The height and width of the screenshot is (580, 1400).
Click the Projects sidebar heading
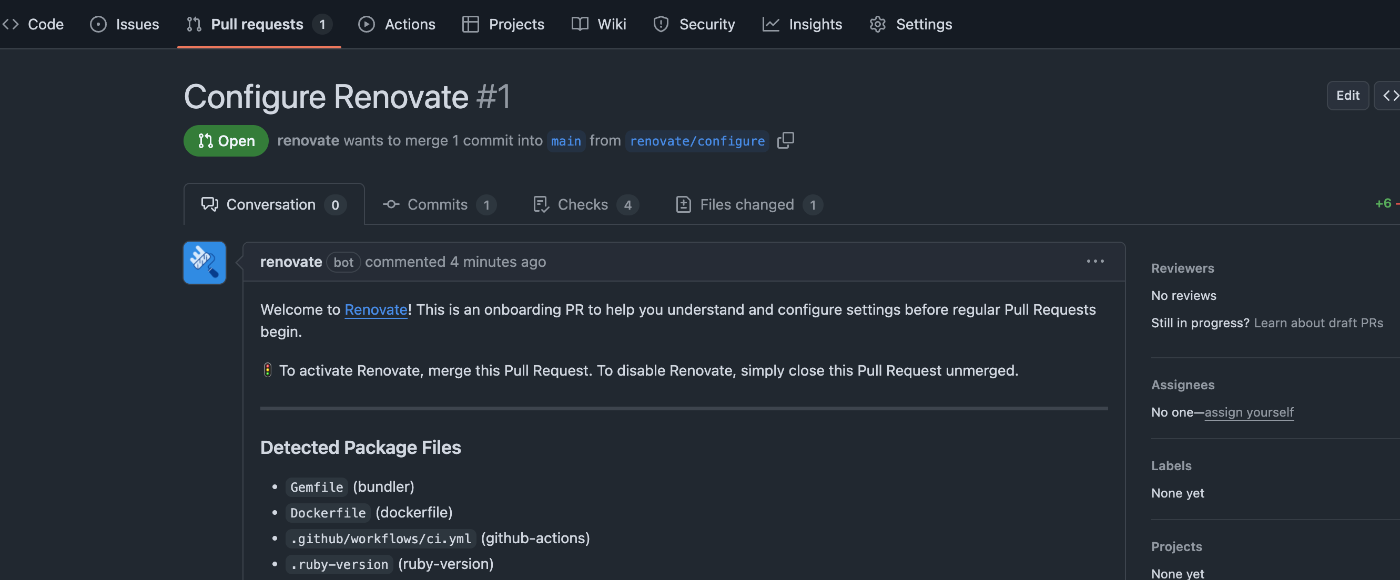pyautogui.click(x=1177, y=547)
